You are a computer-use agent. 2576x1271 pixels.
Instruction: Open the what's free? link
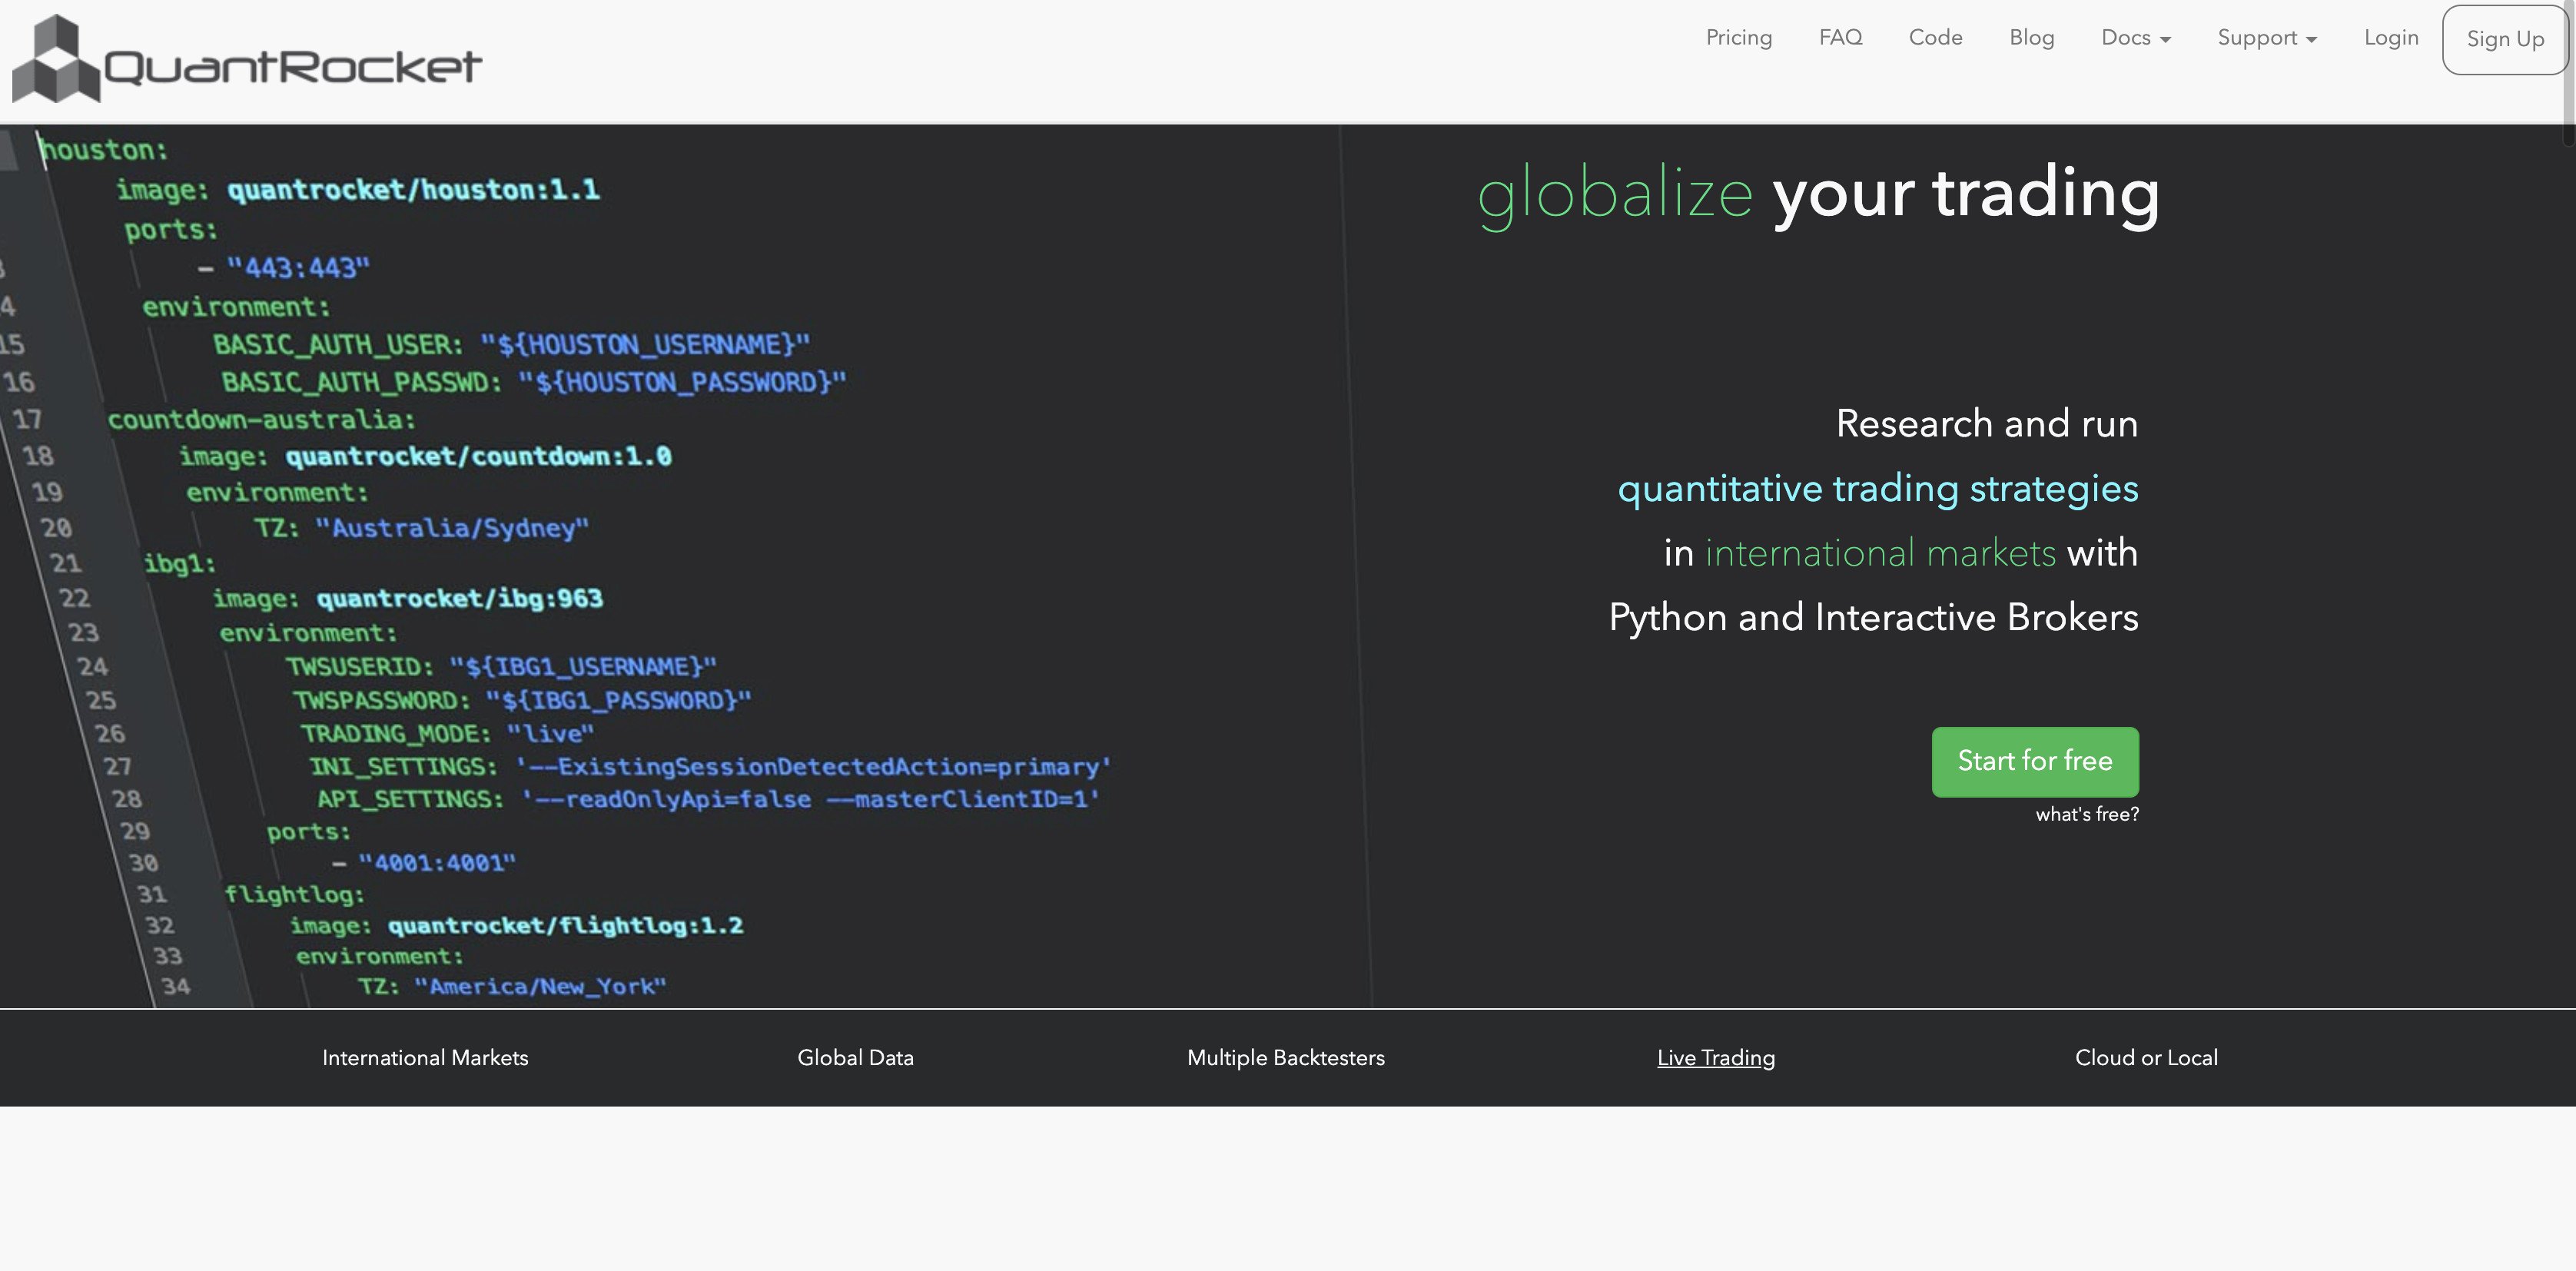point(2087,814)
